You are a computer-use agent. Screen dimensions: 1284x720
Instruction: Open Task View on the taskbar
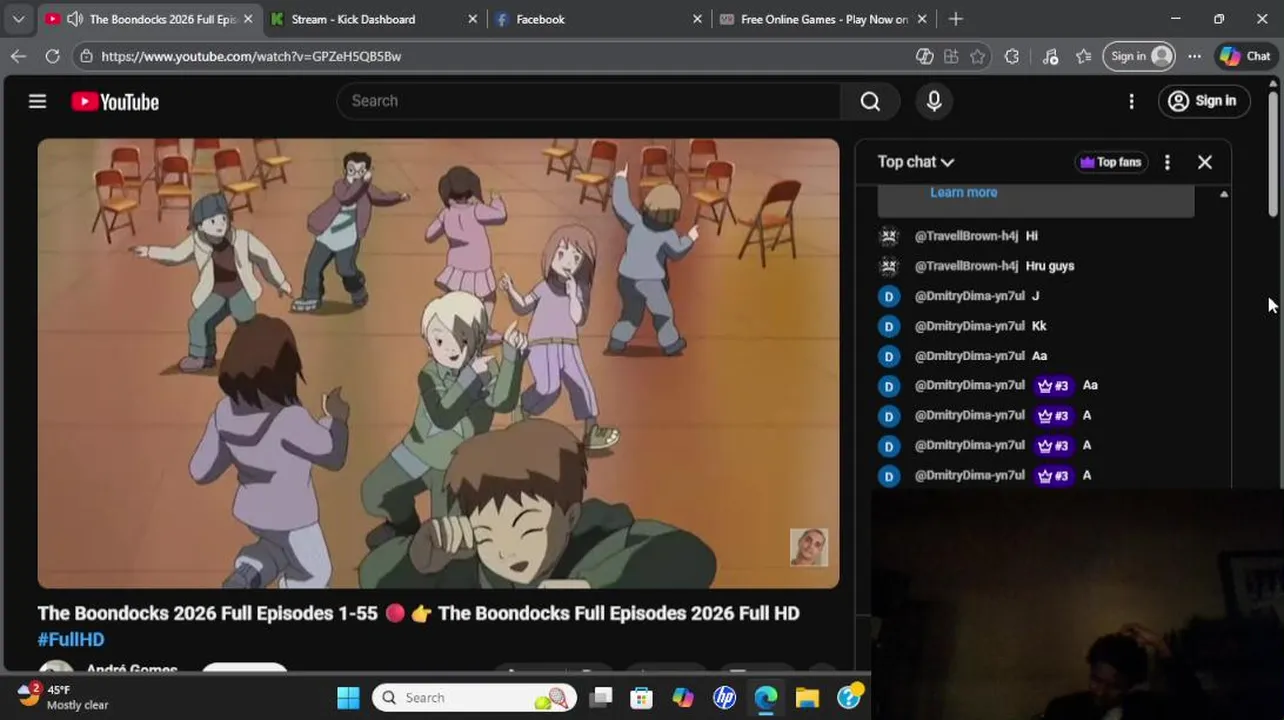click(x=600, y=698)
